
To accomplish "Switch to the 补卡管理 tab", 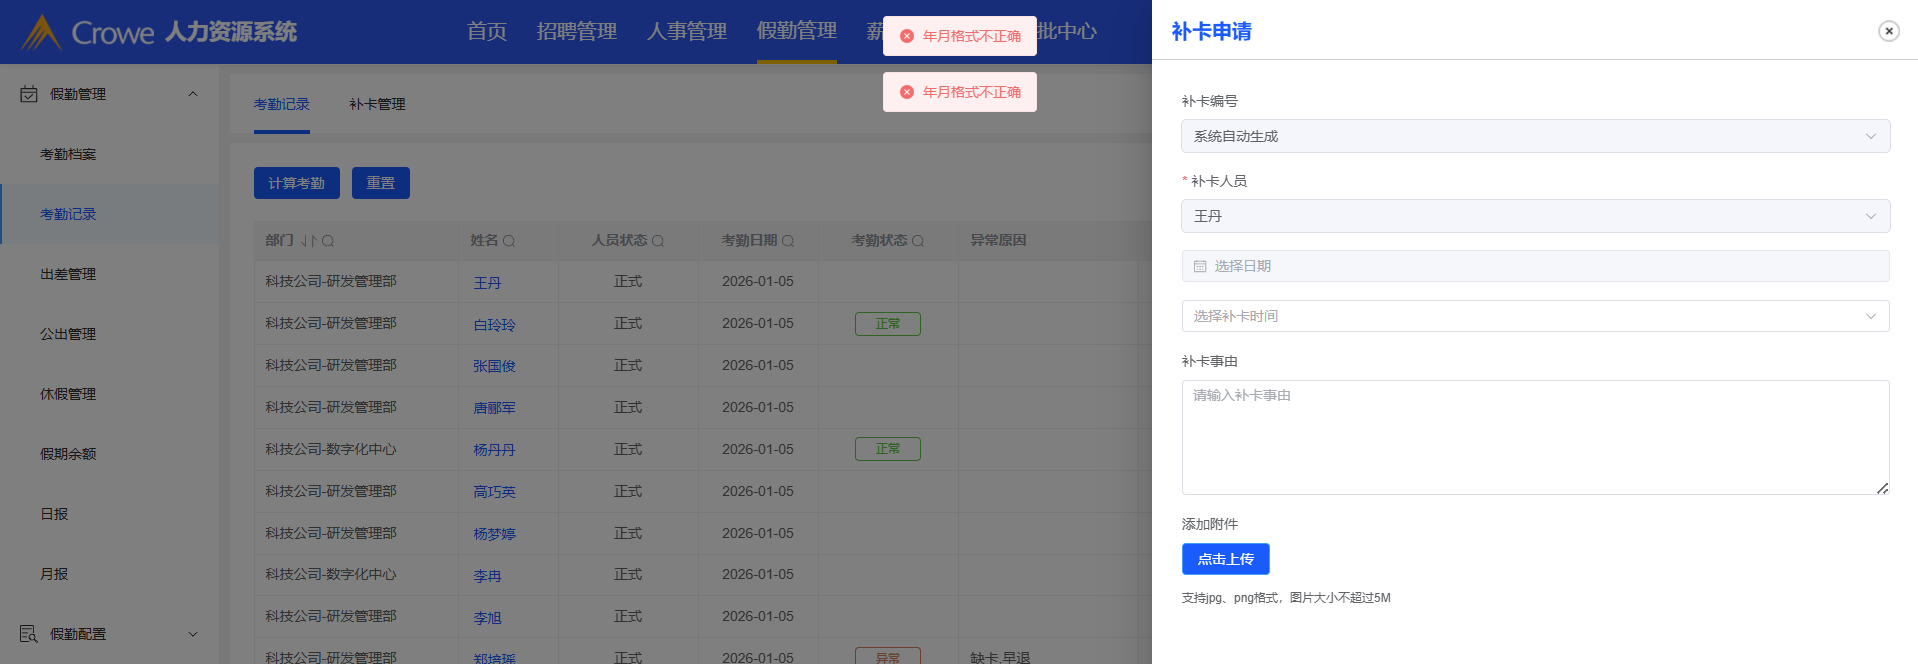I will tap(377, 104).
